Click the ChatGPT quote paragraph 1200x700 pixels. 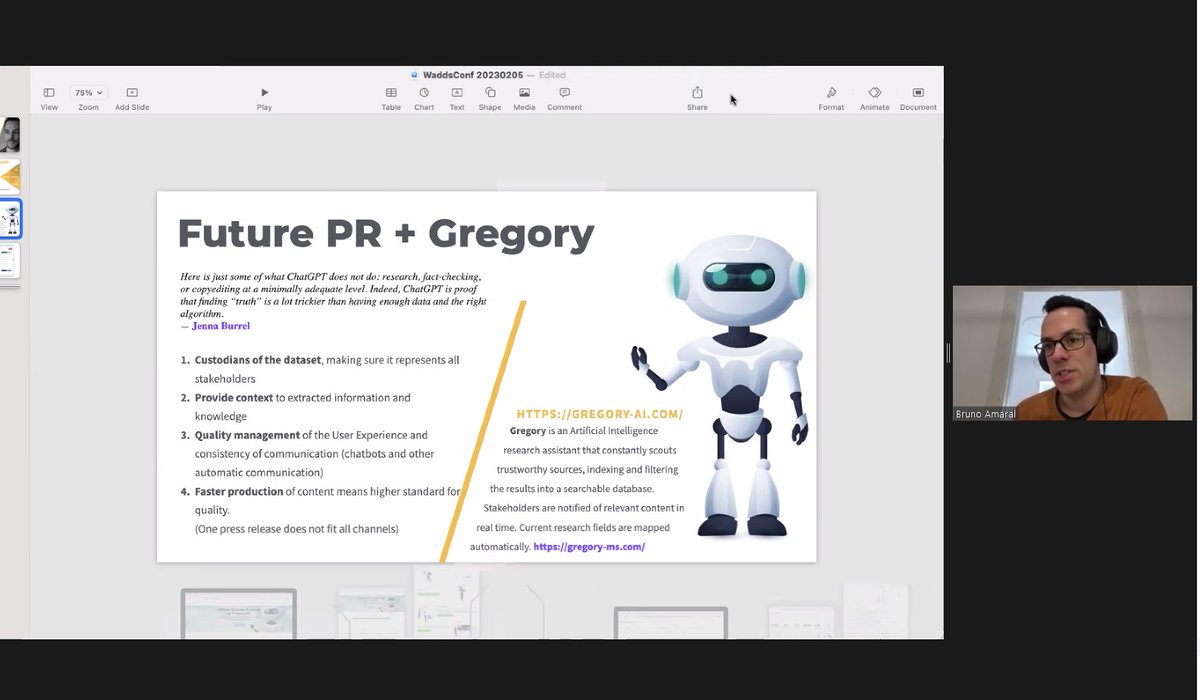[333, 295]
